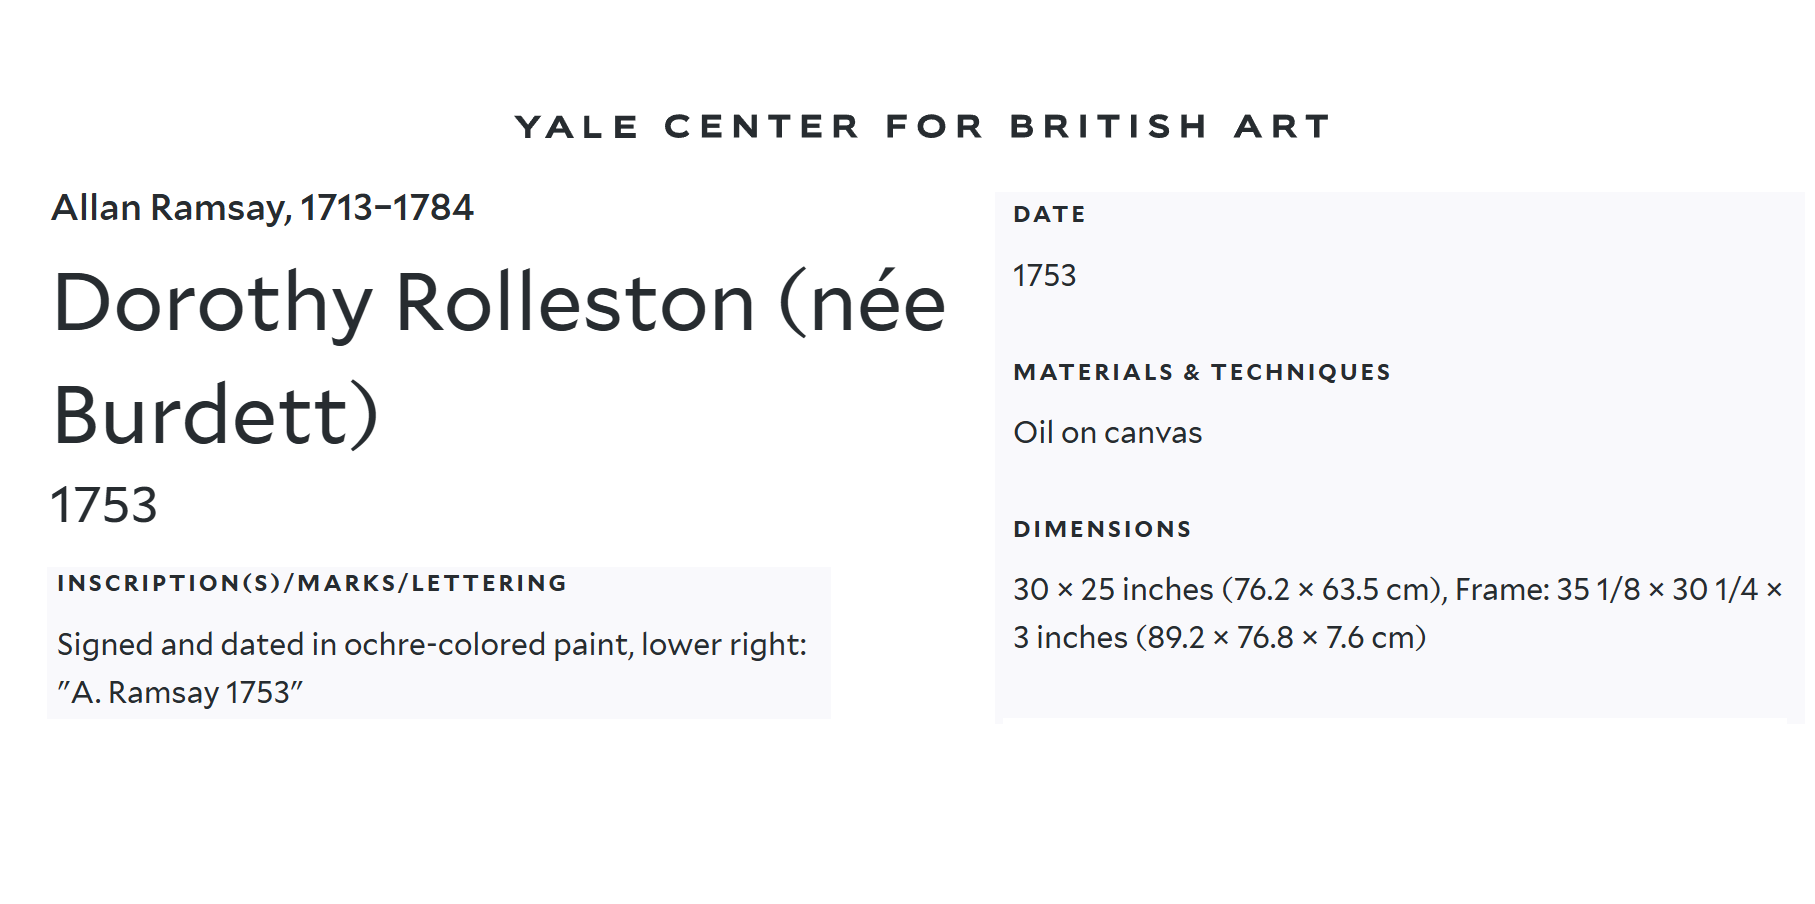Click the word ART in the header
Screen dimensions: 1815x904
(x=1282, y=127)
